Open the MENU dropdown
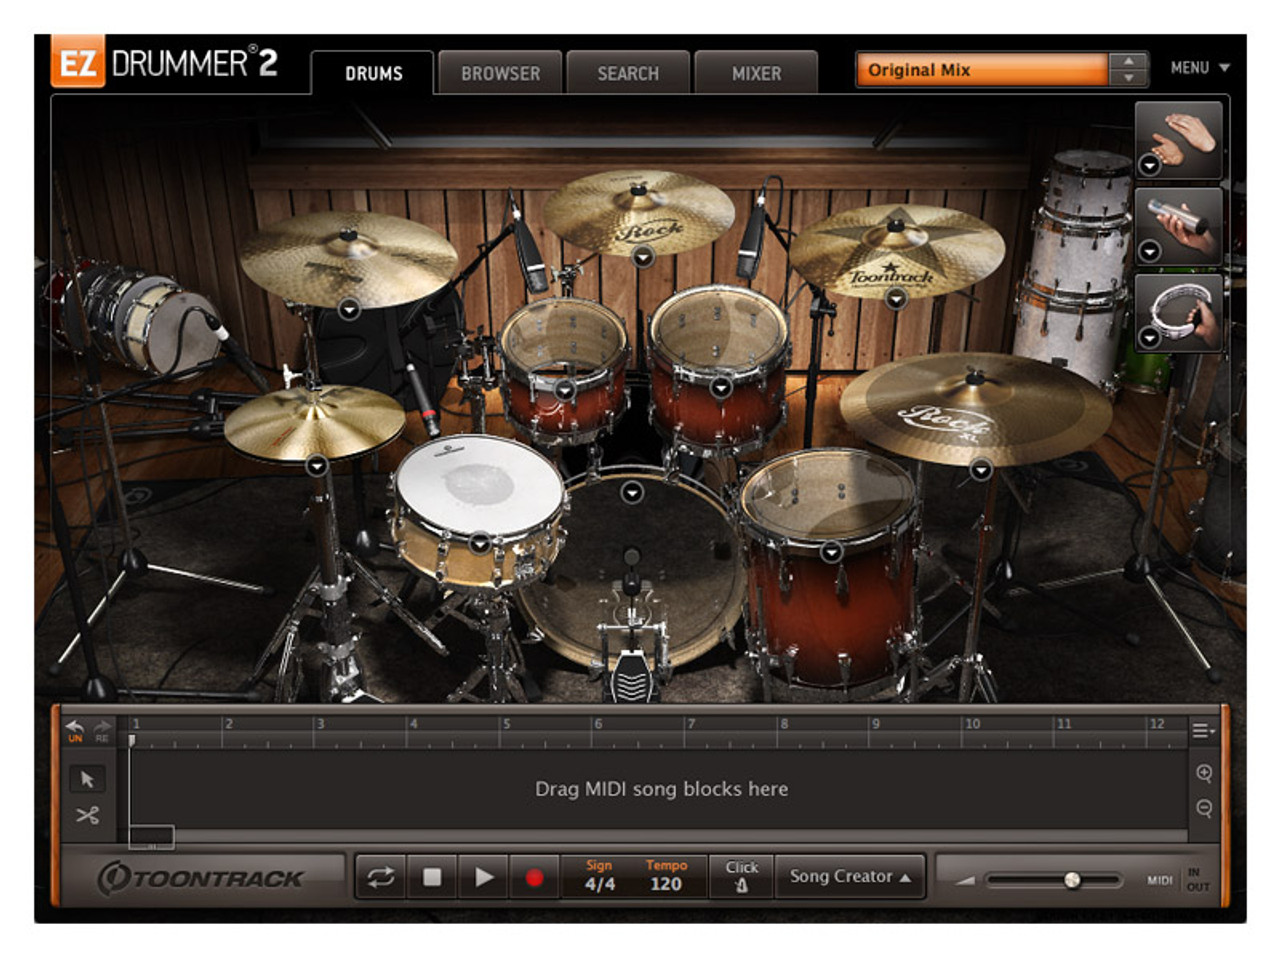 click(1200, 68)
